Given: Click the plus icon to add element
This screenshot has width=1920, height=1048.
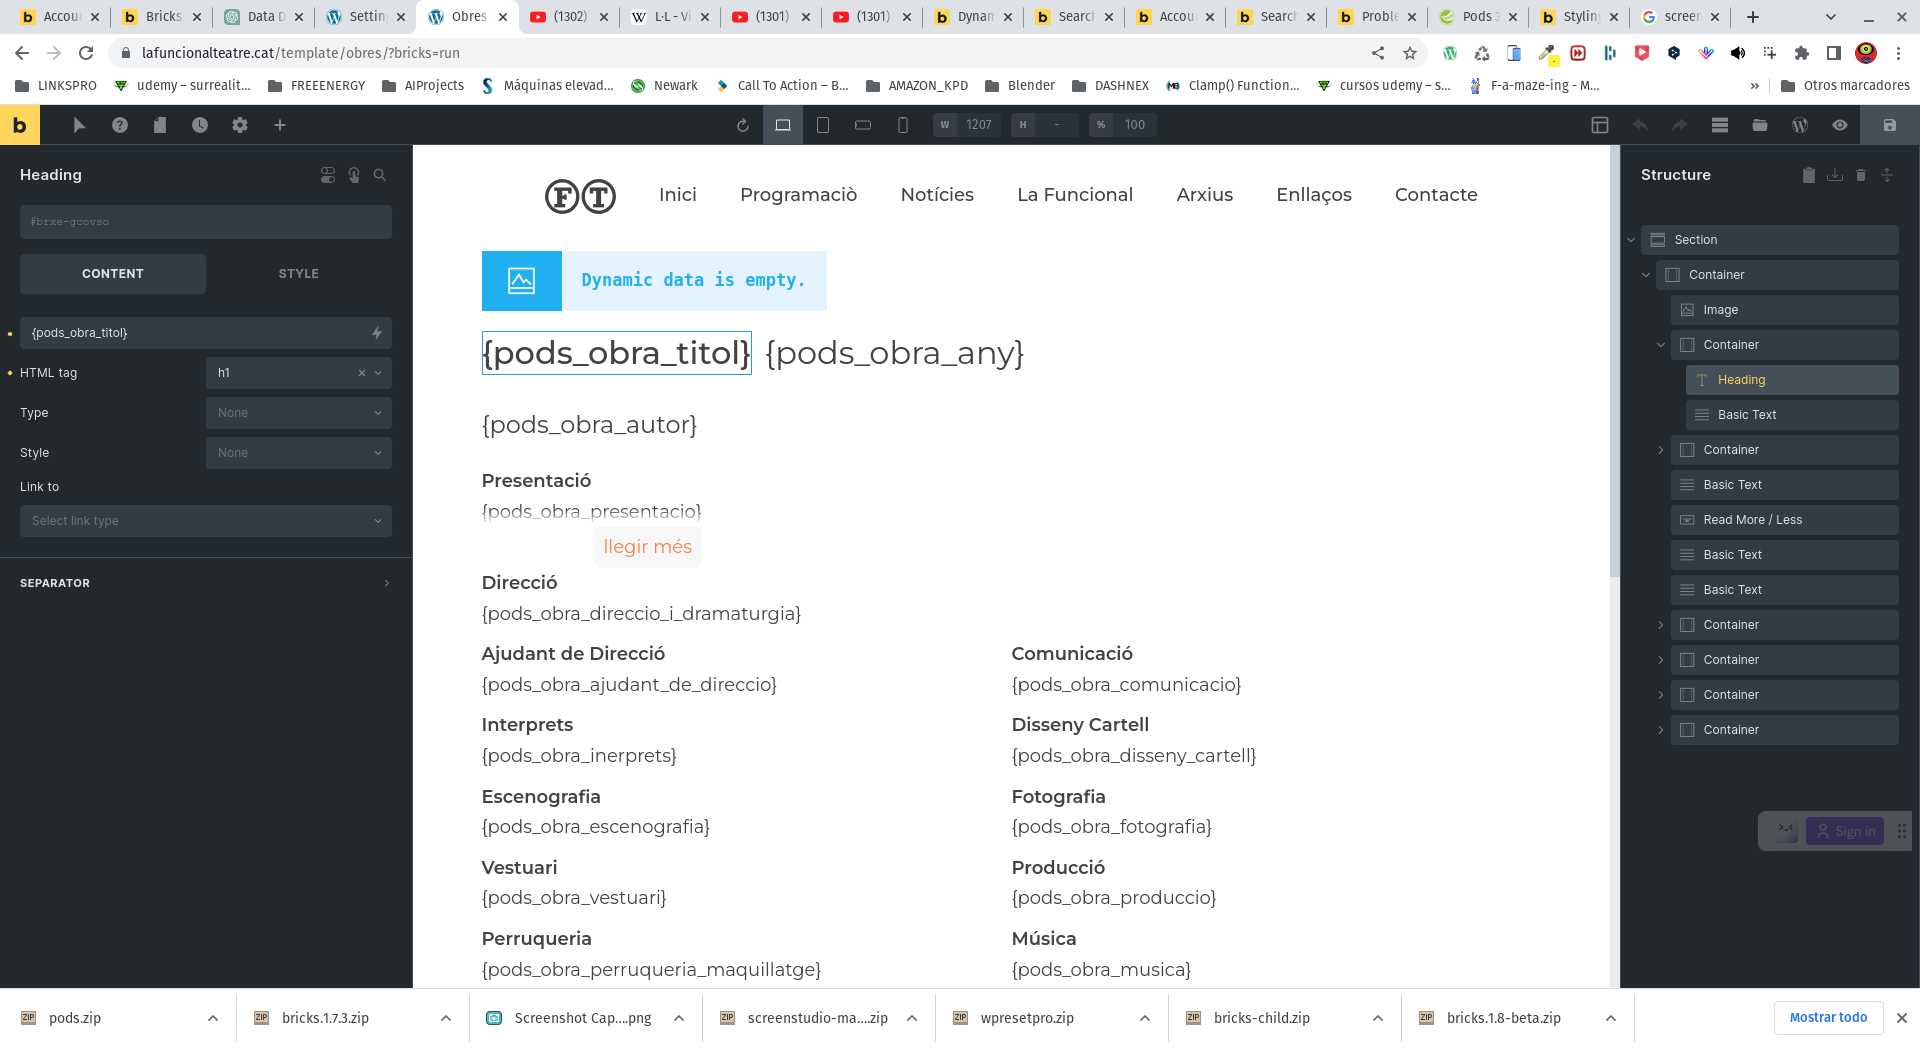Looking at the screenshot, I should coord(280,125).
